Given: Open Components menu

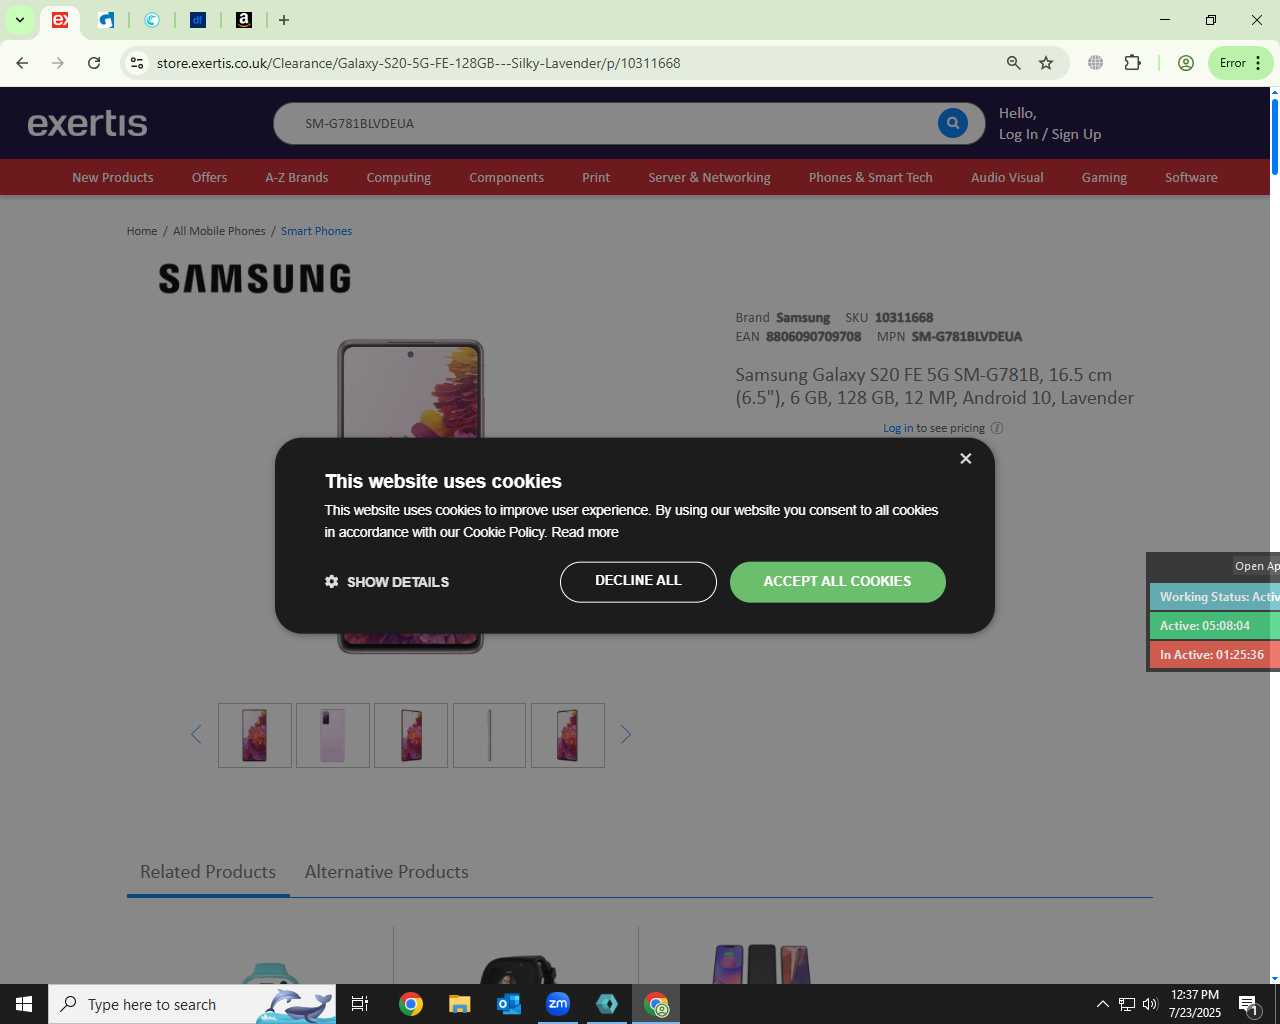Looking at the screenshot, I should click(x=506, y=177).
